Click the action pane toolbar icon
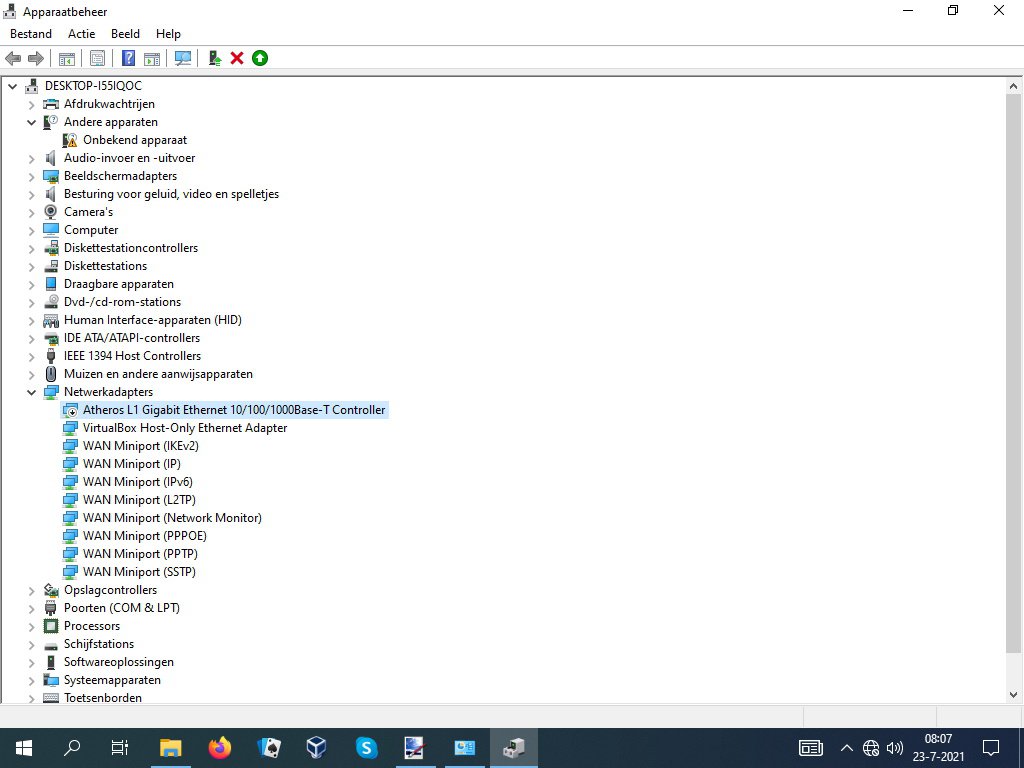The height and width of the screenshot is (768, 1024). pos(152,58)
